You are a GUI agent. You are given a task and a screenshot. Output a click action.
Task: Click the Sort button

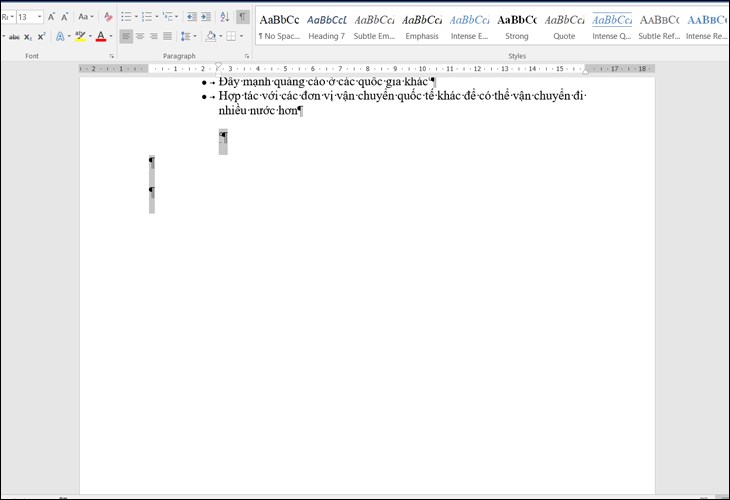pyautogui.click(x=224, y=17)
